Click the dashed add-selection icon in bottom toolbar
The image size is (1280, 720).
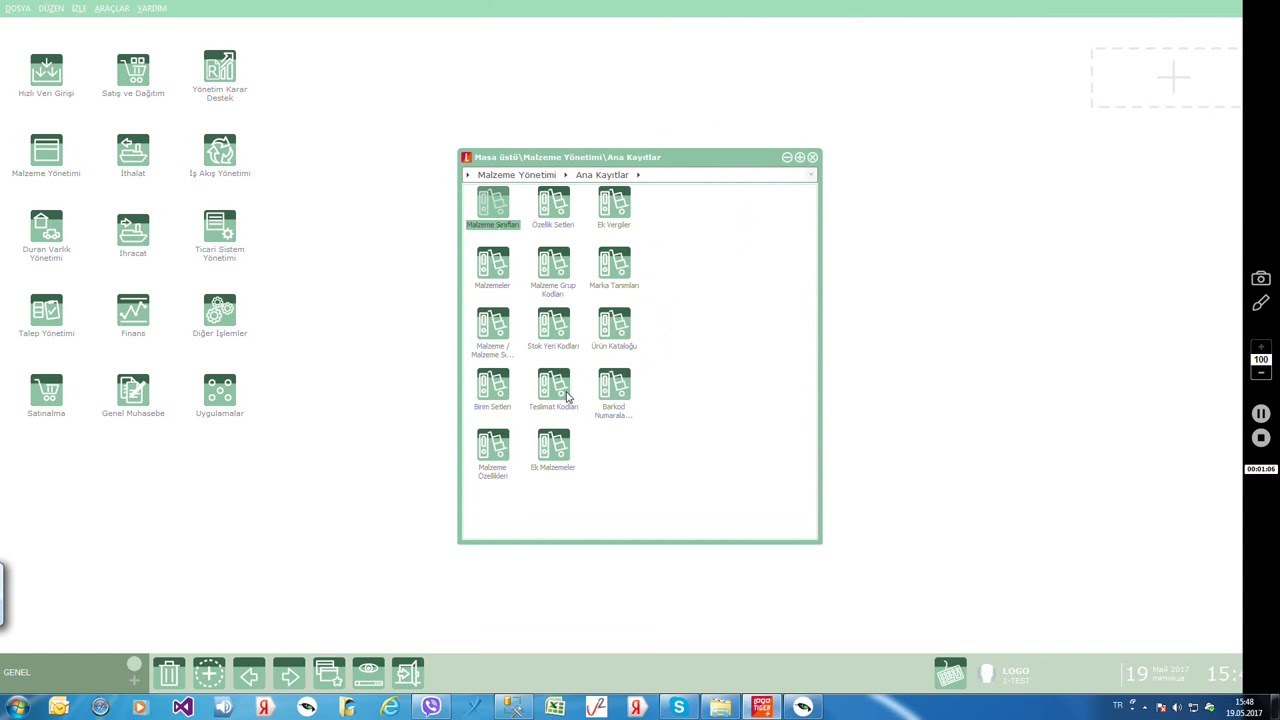[x=209, y=673]
